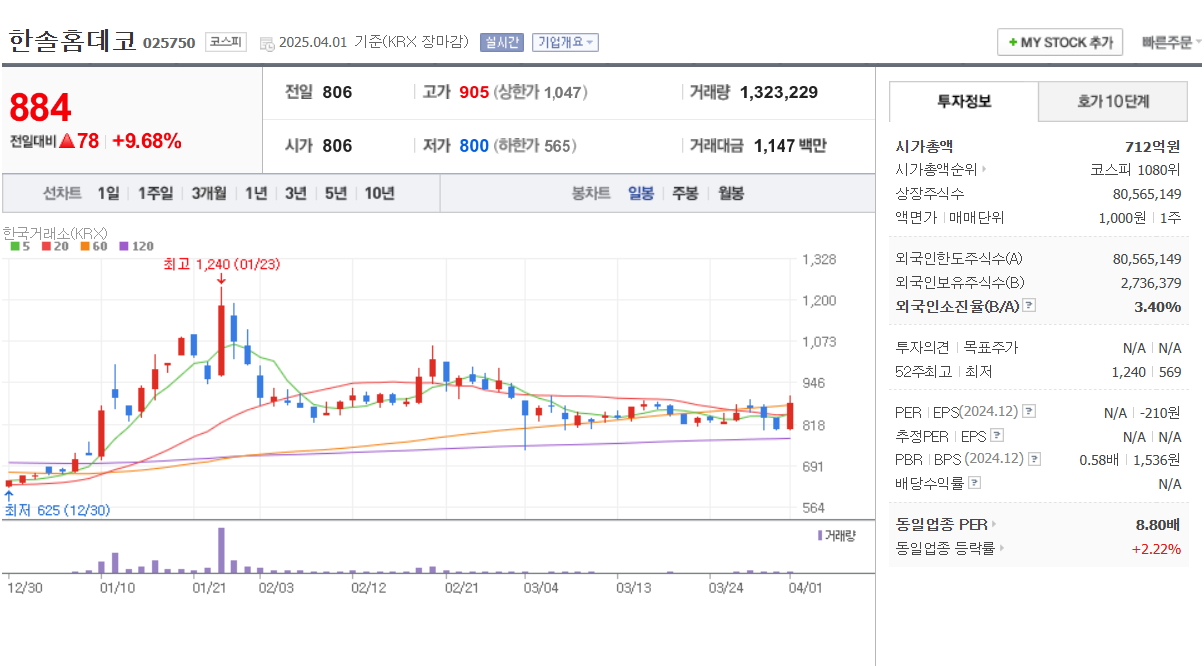Select the 5년 line chart period
This screenshot has width=1204, height=666.
pos(335,193)
